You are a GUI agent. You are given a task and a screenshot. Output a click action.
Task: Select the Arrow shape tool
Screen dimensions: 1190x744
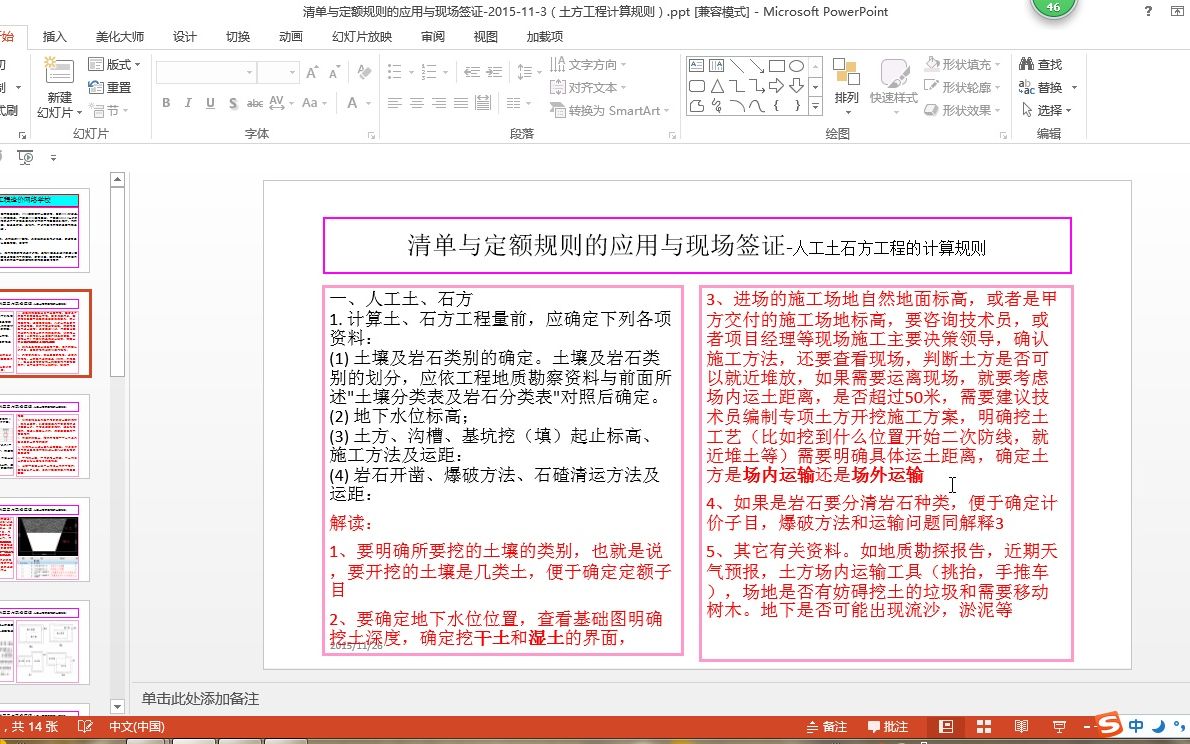(x=757, y=65)
